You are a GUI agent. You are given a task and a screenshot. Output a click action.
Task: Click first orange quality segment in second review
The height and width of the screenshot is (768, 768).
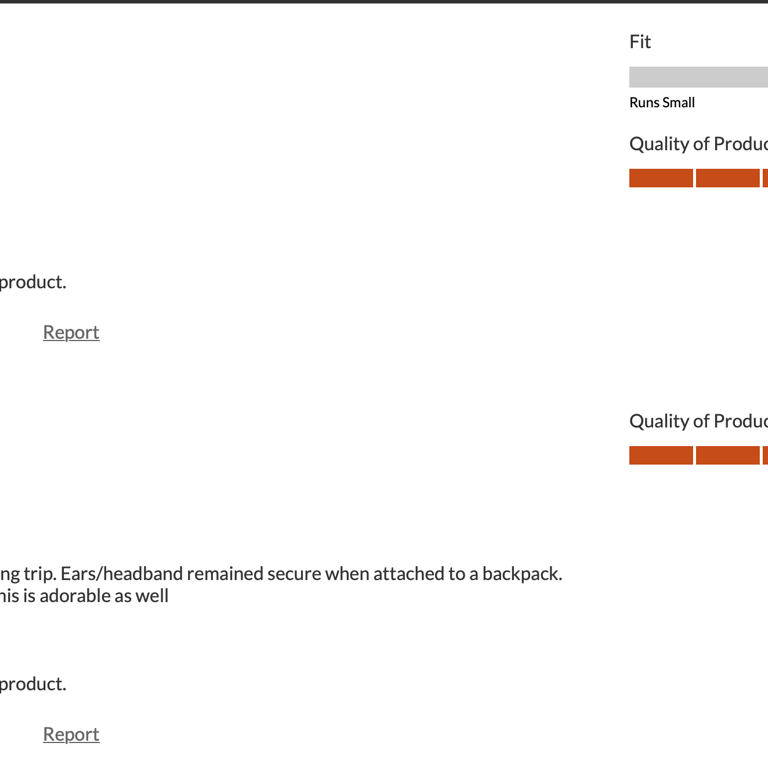(x=661, y=455)
